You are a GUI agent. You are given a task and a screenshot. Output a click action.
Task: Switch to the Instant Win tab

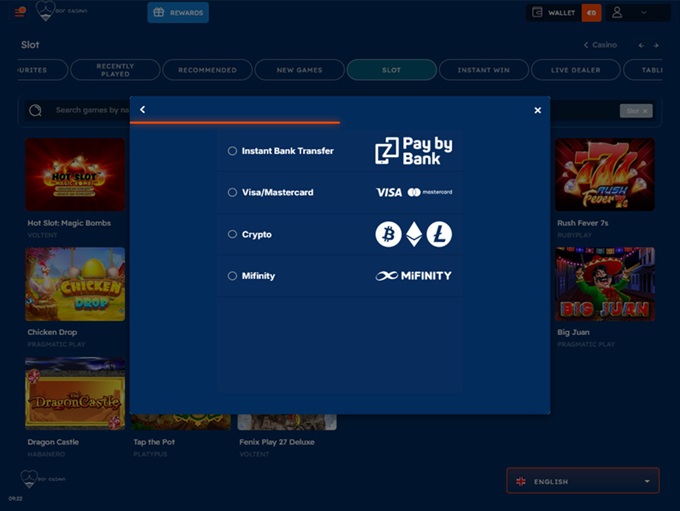484,70
